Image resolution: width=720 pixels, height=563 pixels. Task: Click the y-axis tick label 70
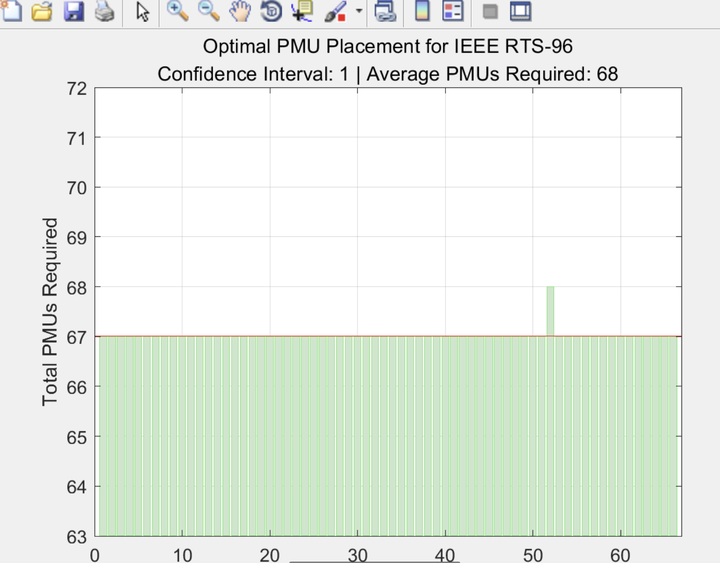click(x=77, y=188)
